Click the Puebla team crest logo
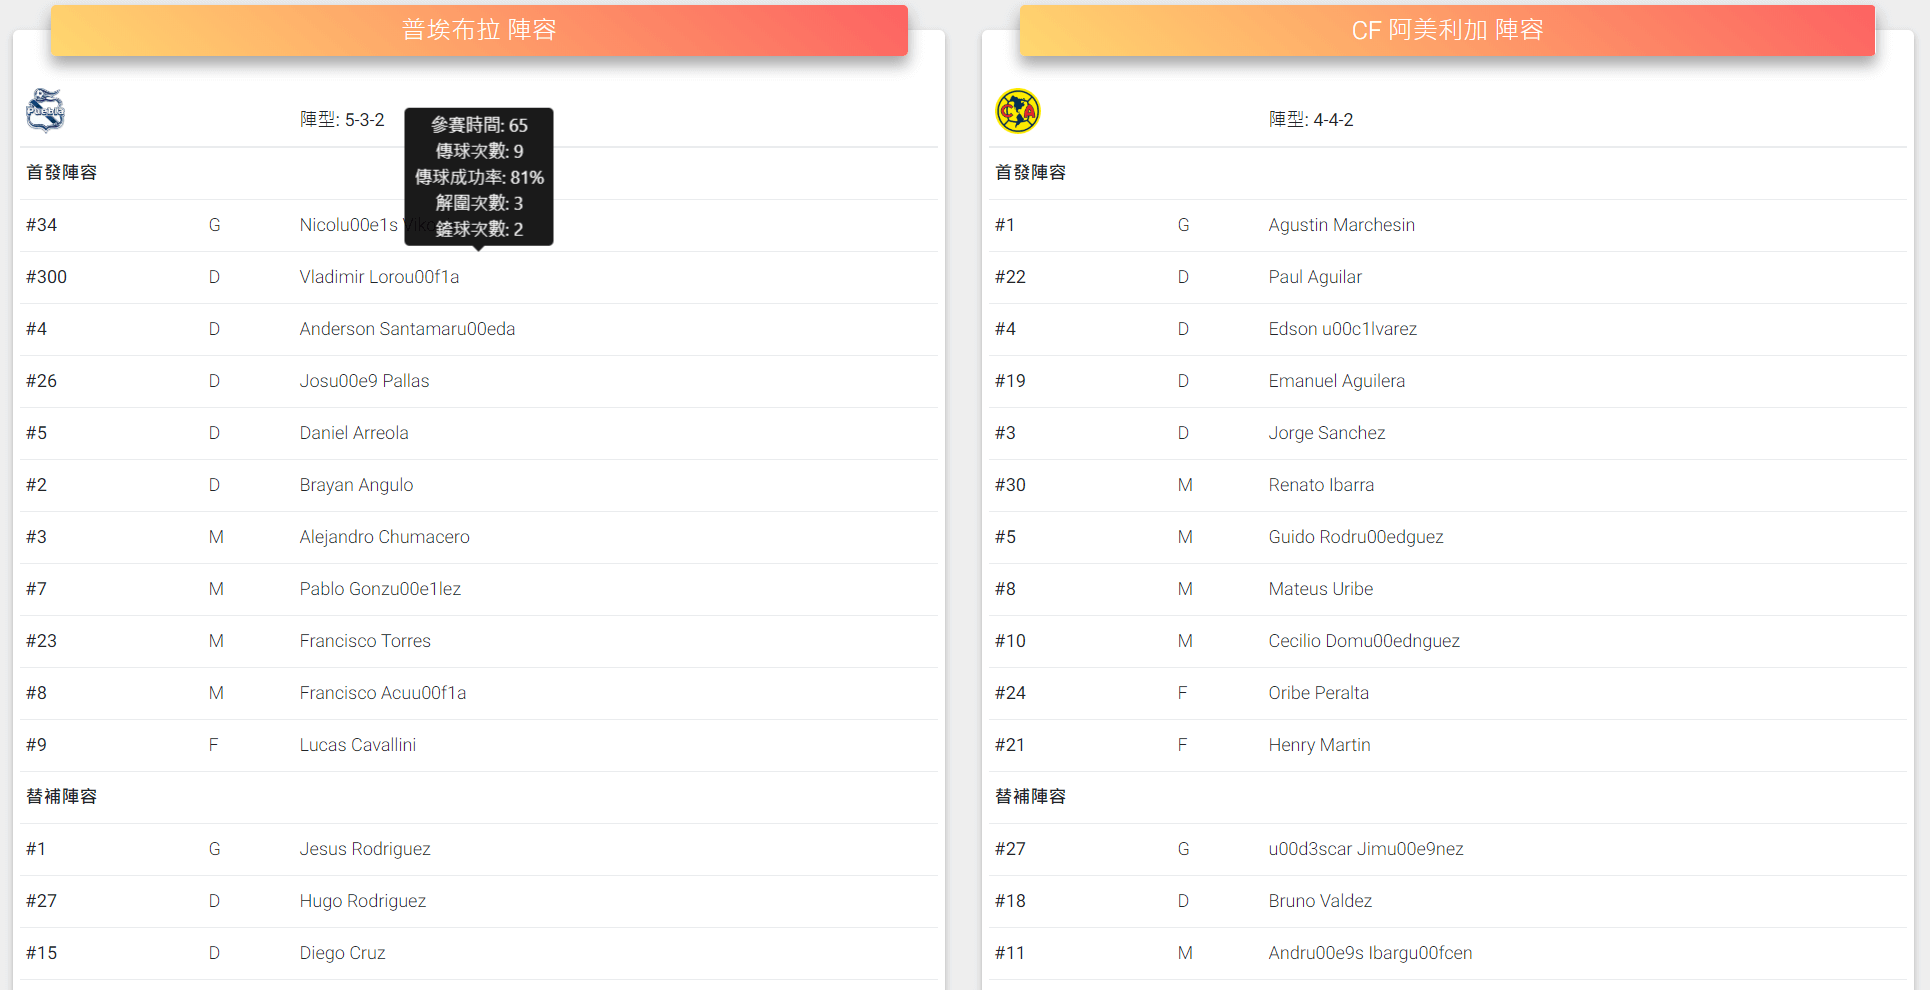This screenshot has width=1930, height=990. [x=45, y=110]
